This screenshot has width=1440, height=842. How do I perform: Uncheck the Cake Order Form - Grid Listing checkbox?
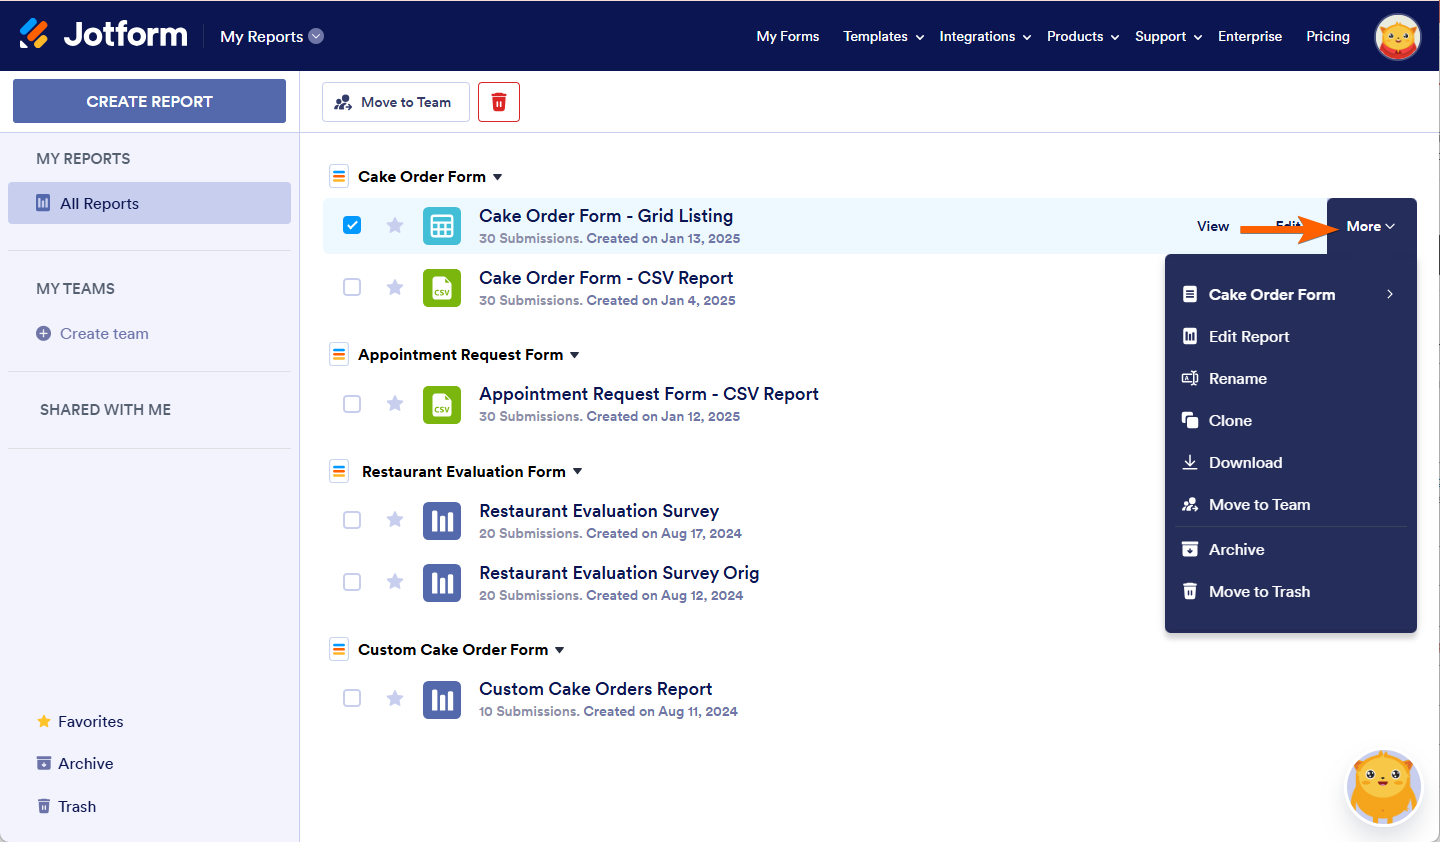pos(352,225)
